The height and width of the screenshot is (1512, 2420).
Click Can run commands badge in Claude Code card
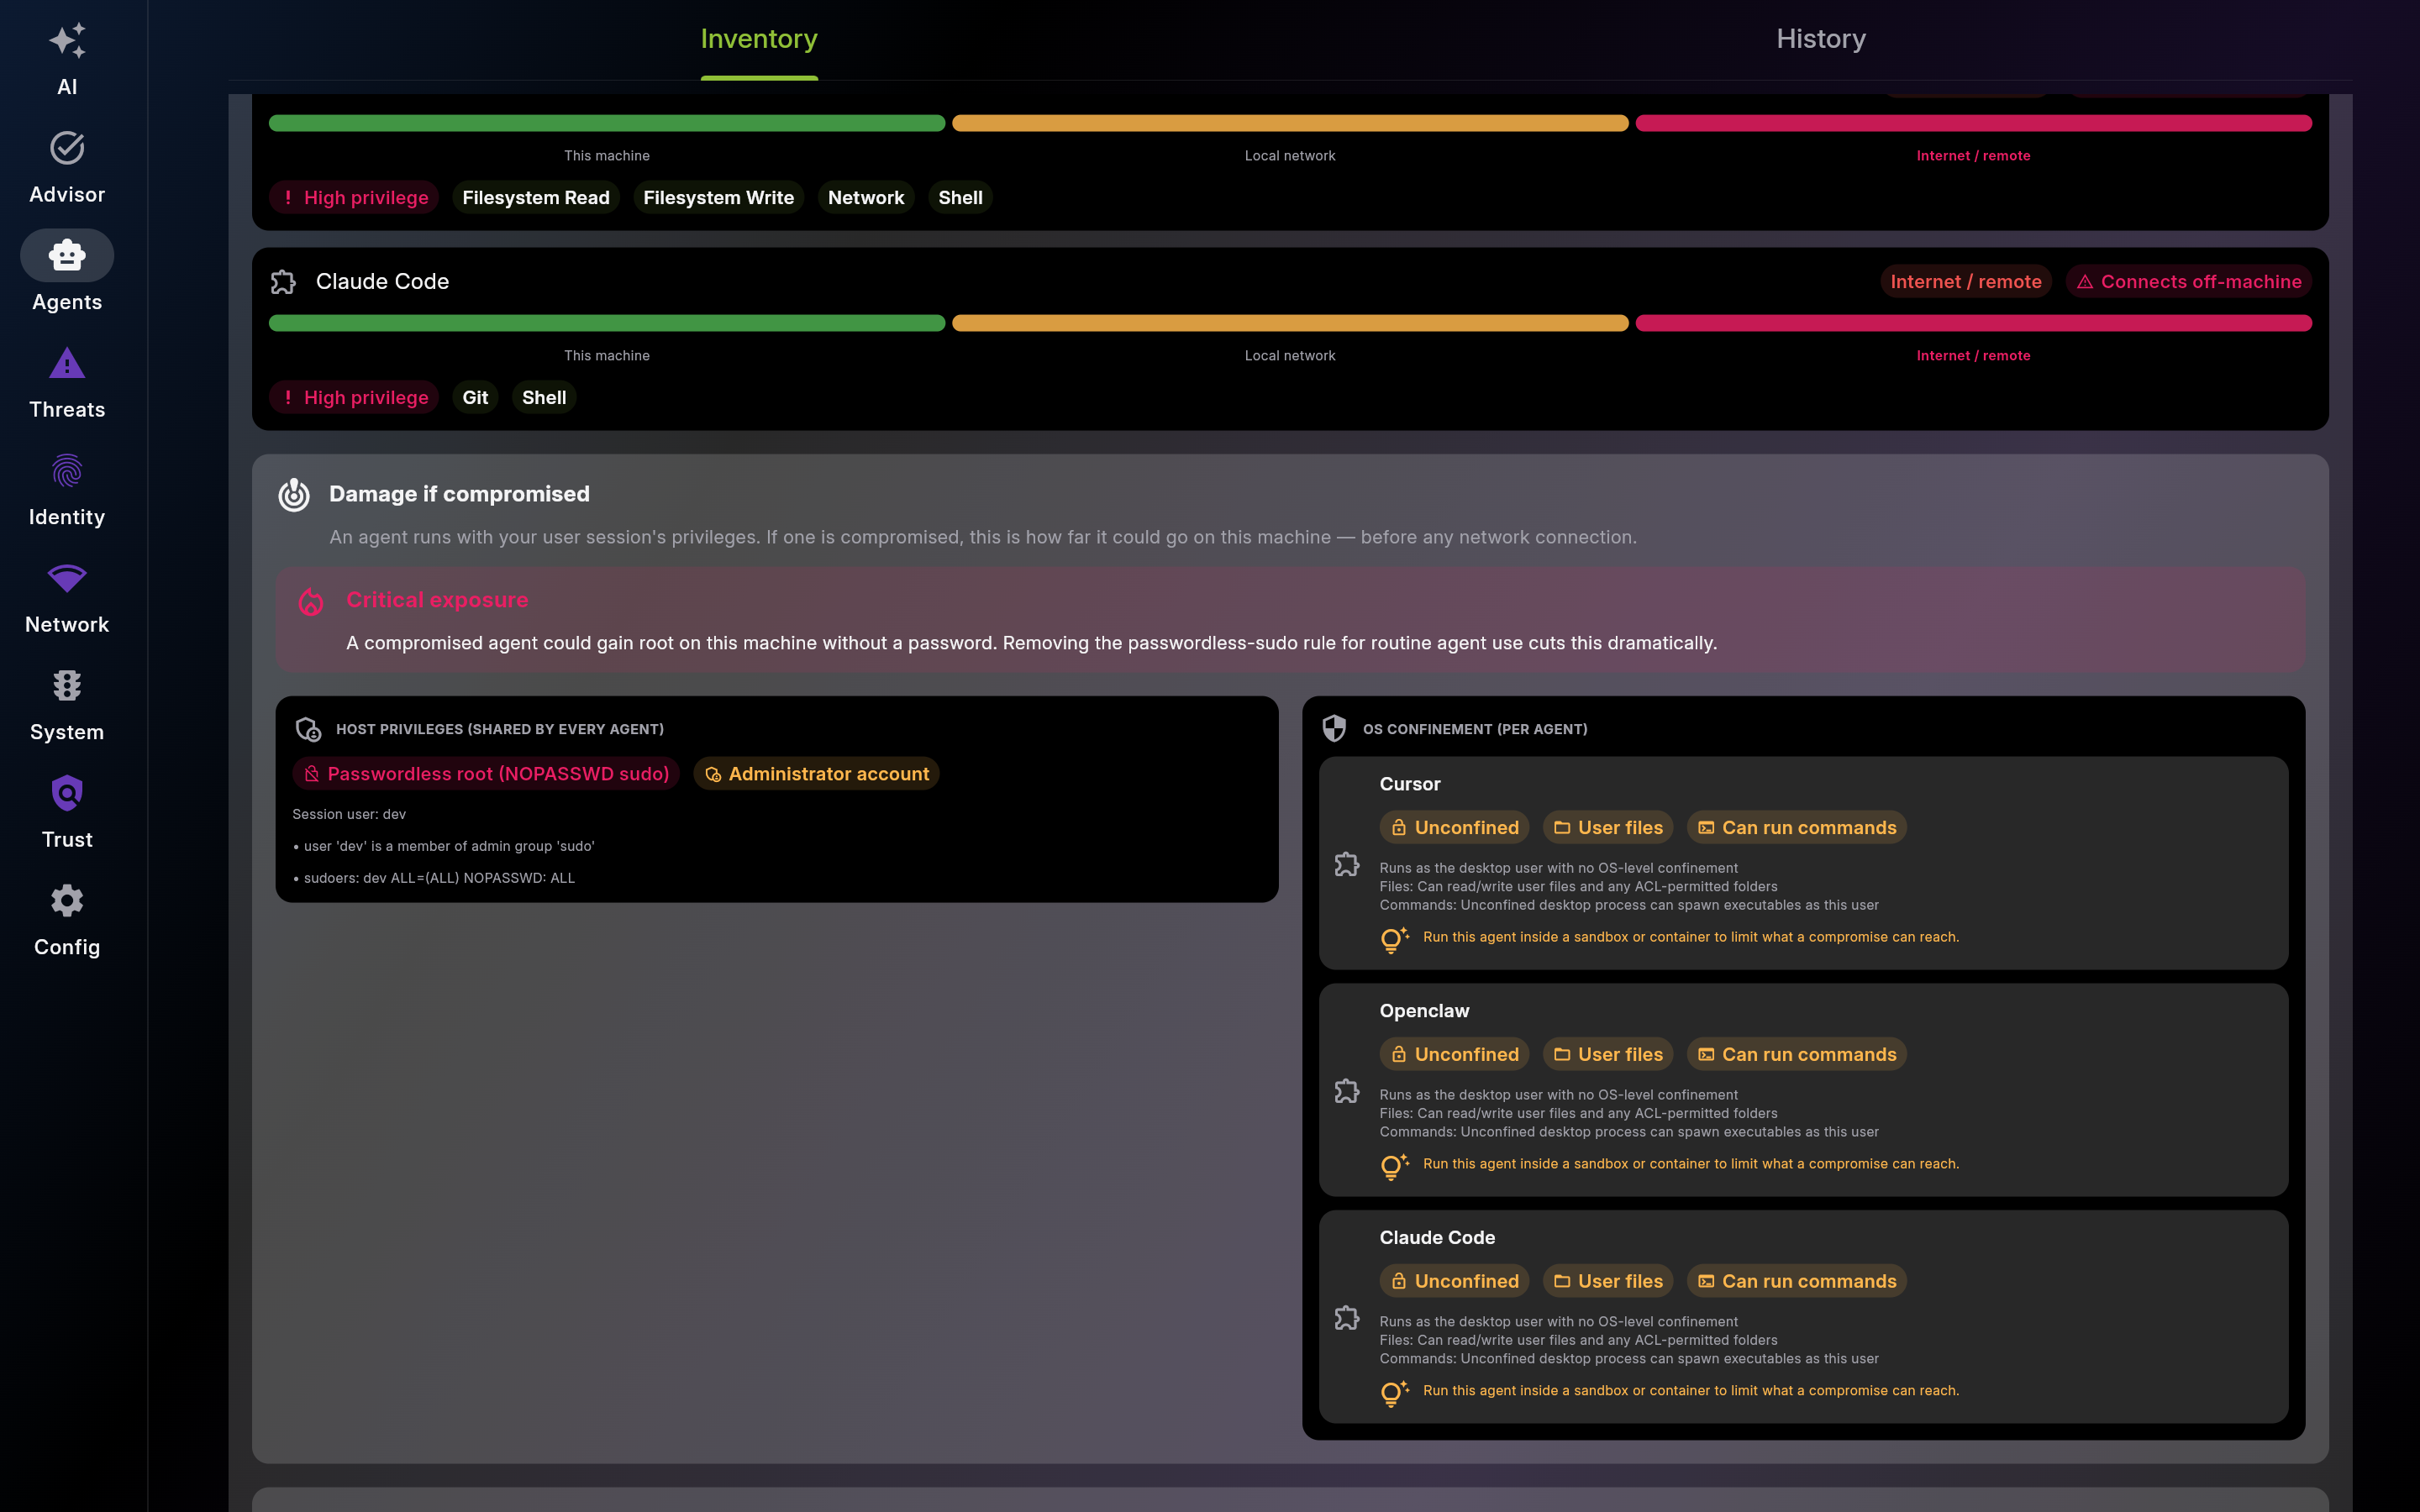(1797, 1282)
